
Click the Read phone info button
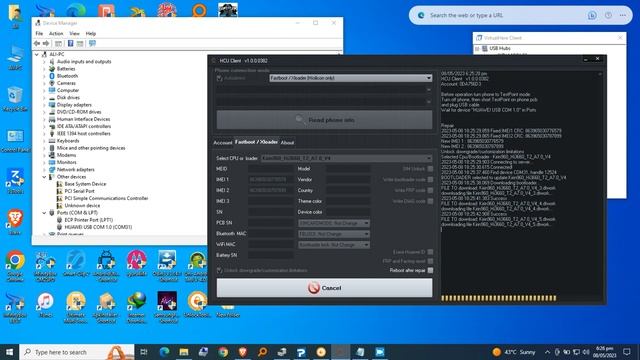click(324, 120)
